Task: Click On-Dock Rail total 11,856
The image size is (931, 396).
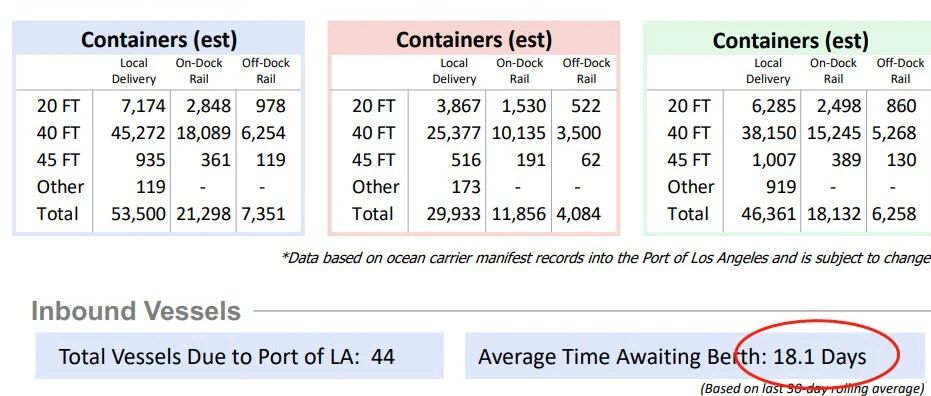Action: (x=518, y=214)
